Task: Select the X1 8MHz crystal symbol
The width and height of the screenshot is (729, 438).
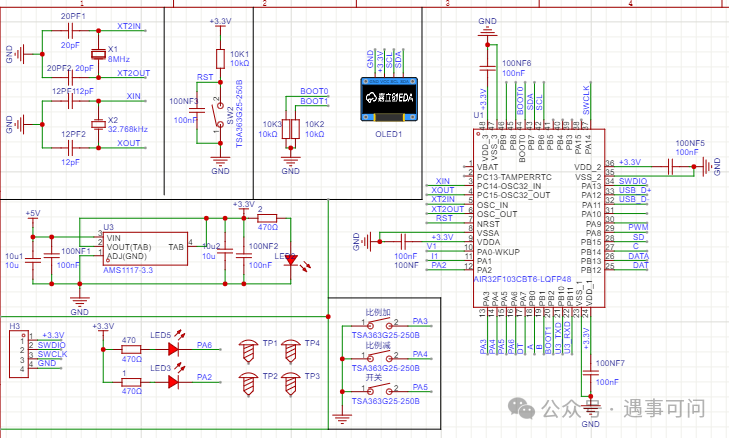Action: coord(98,54)
